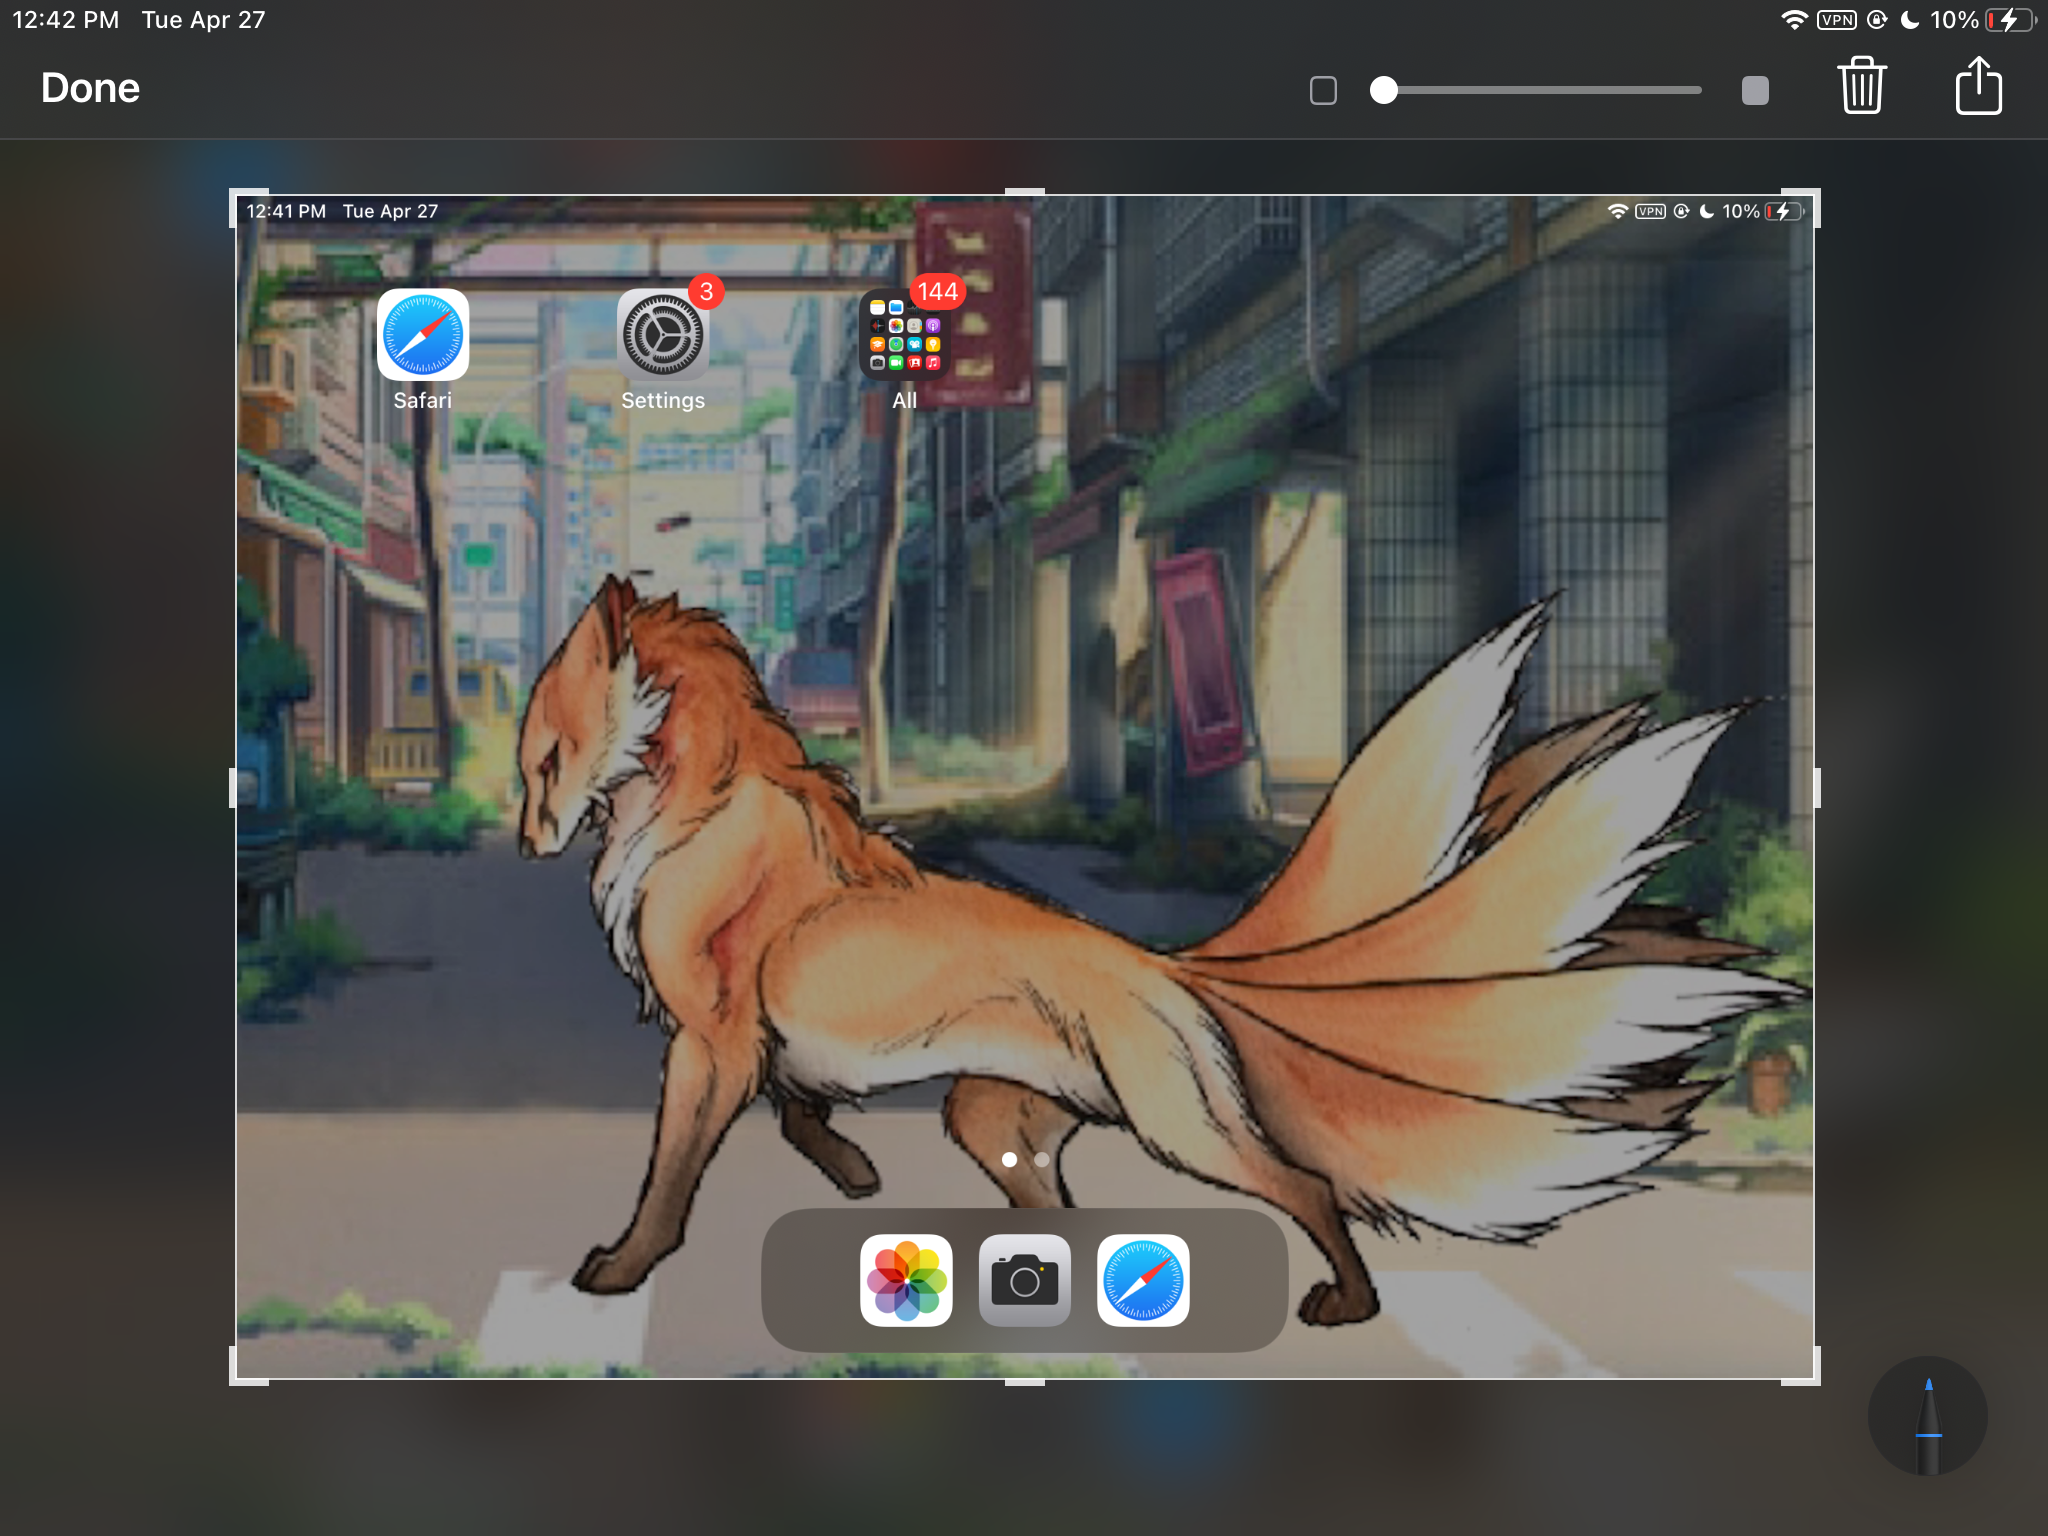Tap the filled square at the slider's right end
Viewport: 2048px width, 1536px height.
[x=1755, y=90]
